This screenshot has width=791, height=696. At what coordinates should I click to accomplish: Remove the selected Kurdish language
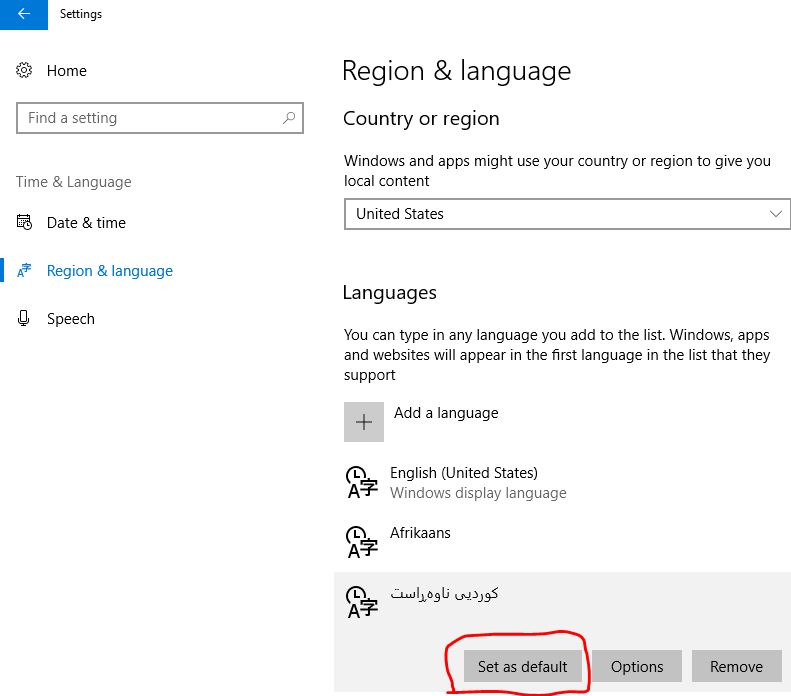(737, 666)
